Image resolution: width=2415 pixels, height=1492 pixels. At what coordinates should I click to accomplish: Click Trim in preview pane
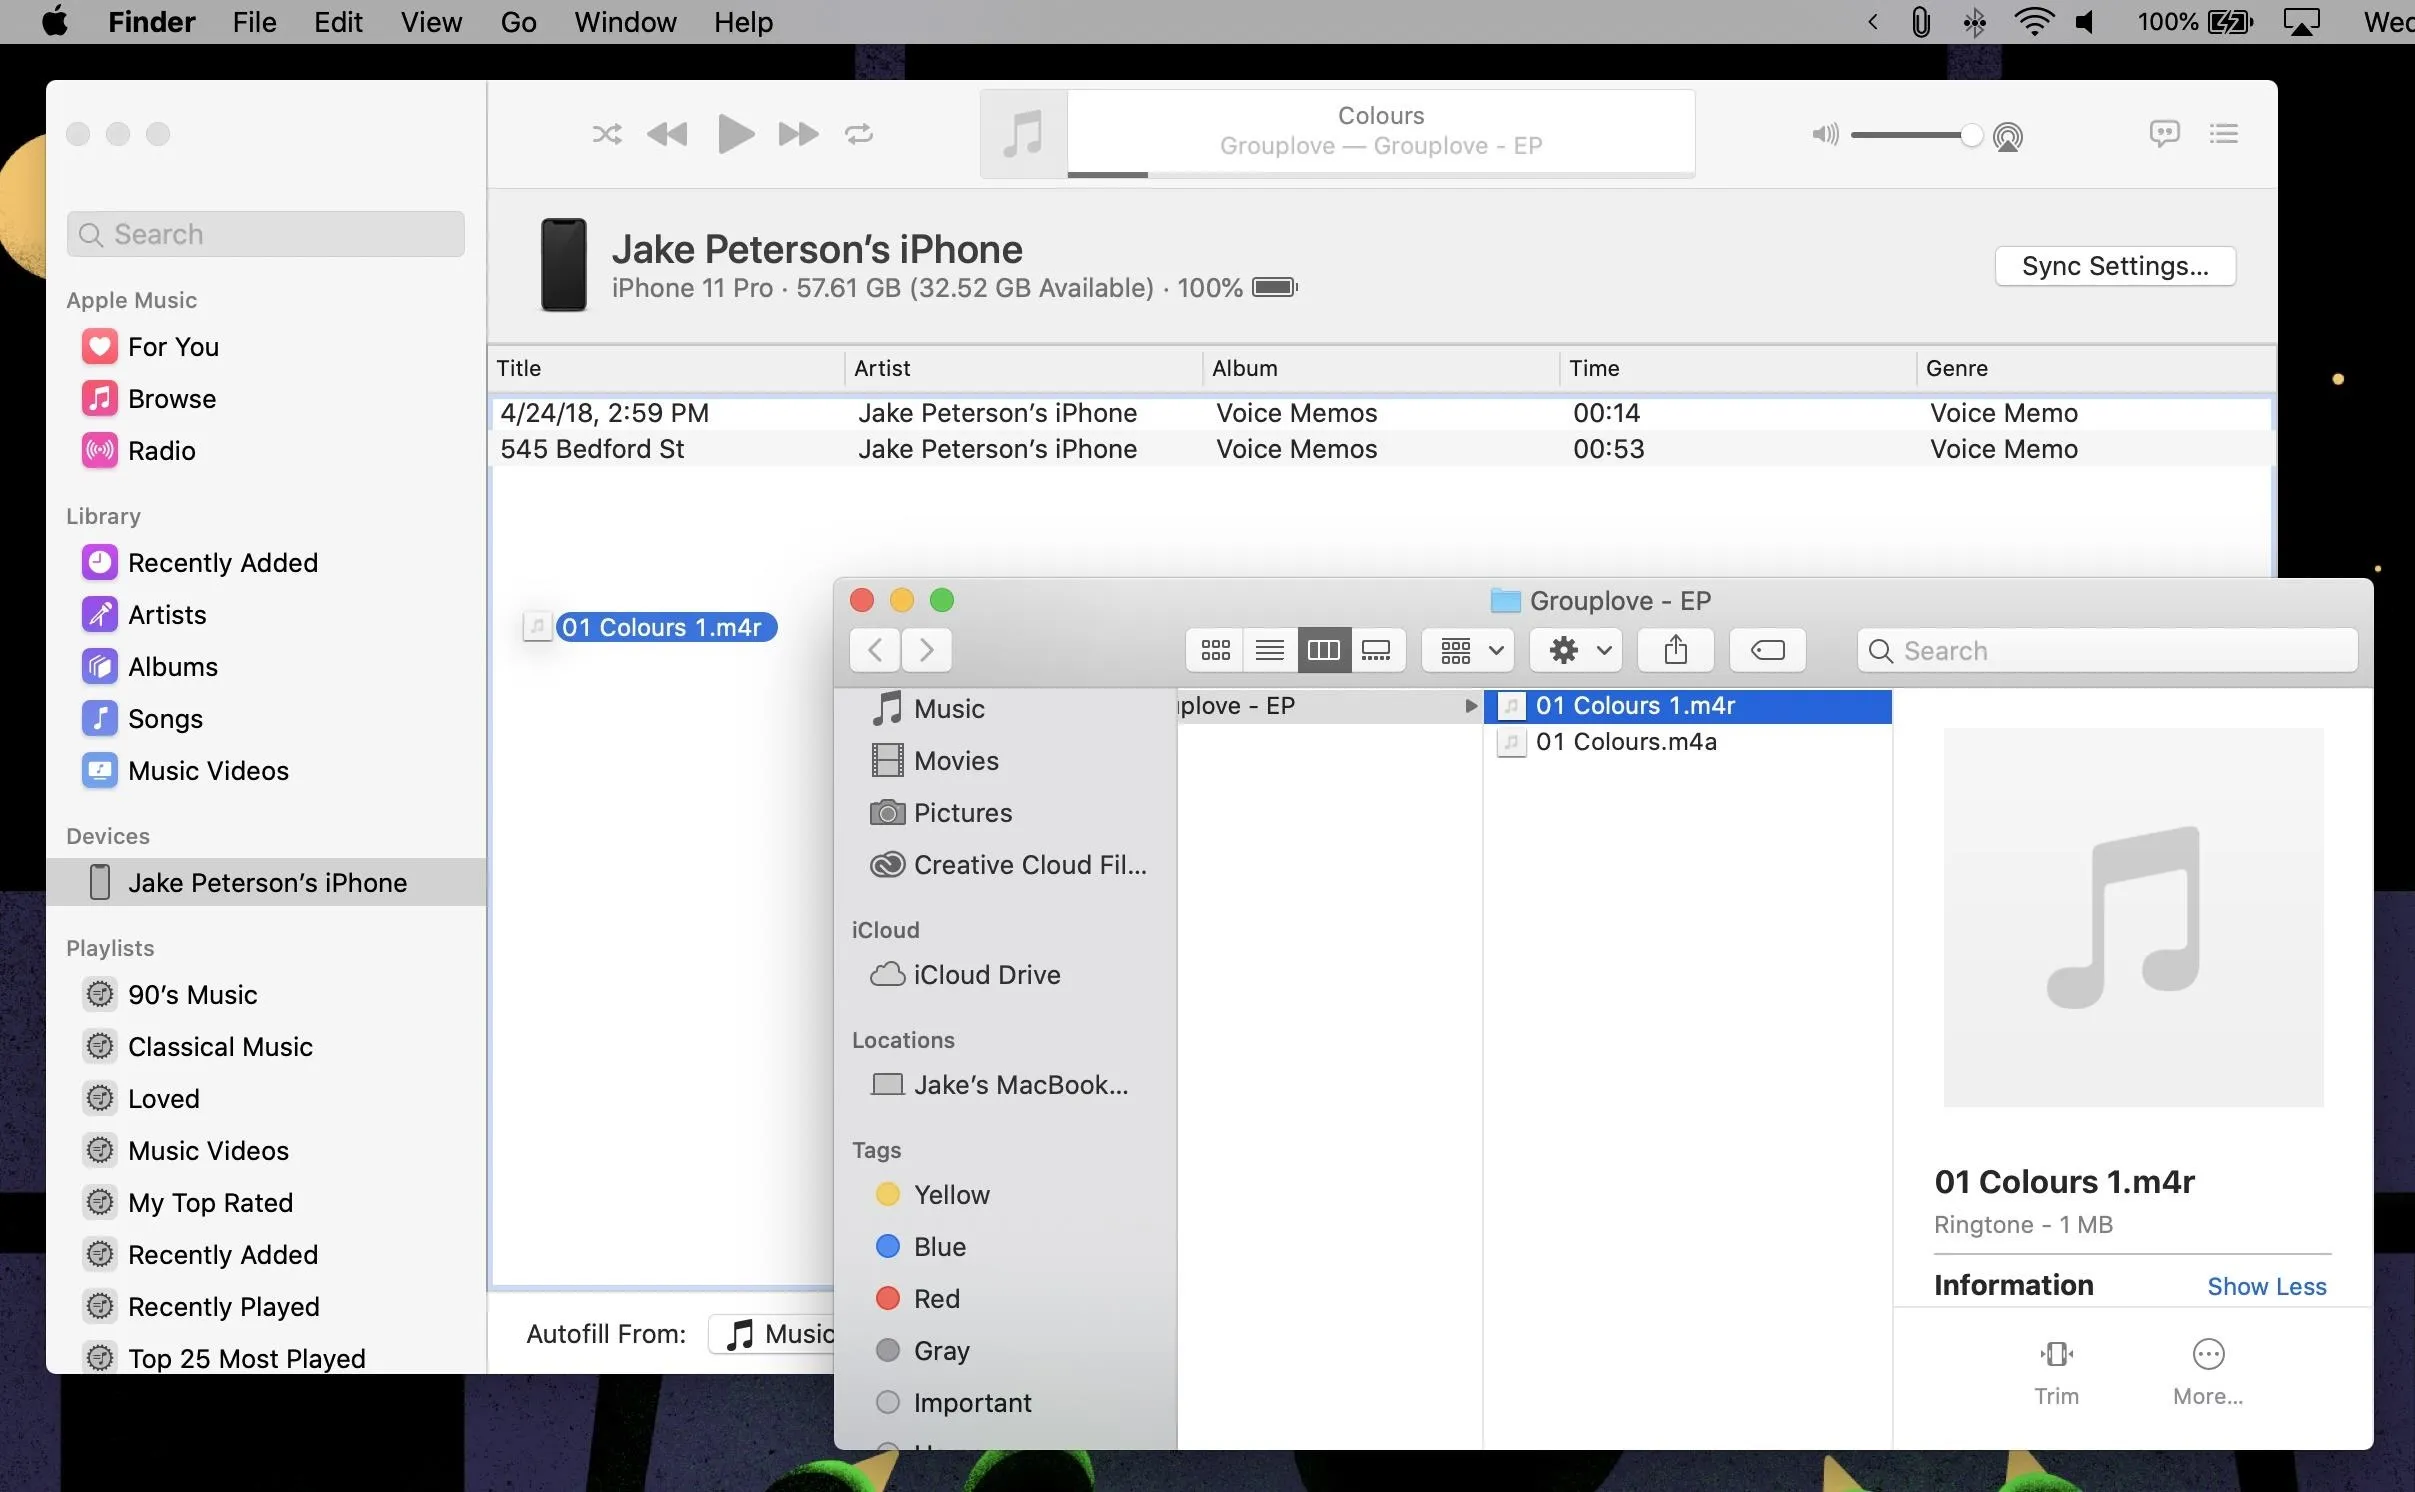[x=2056, y=1372]
